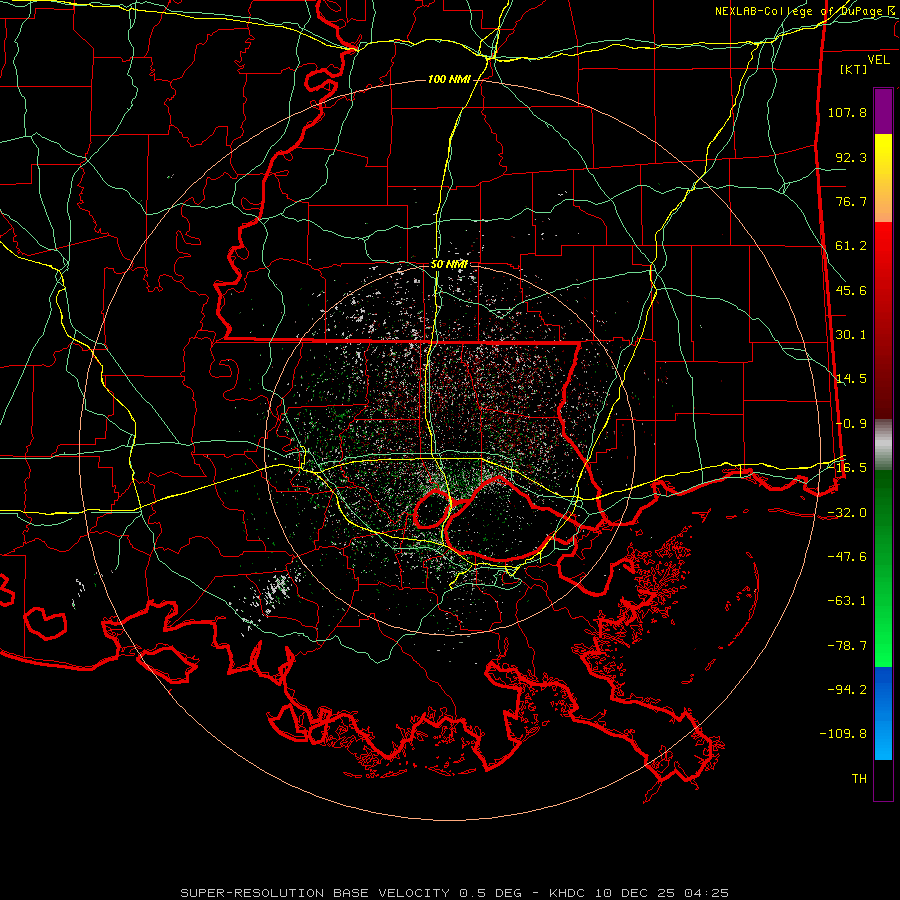Click the blue segment of the velocity color bar

point(883,713)
